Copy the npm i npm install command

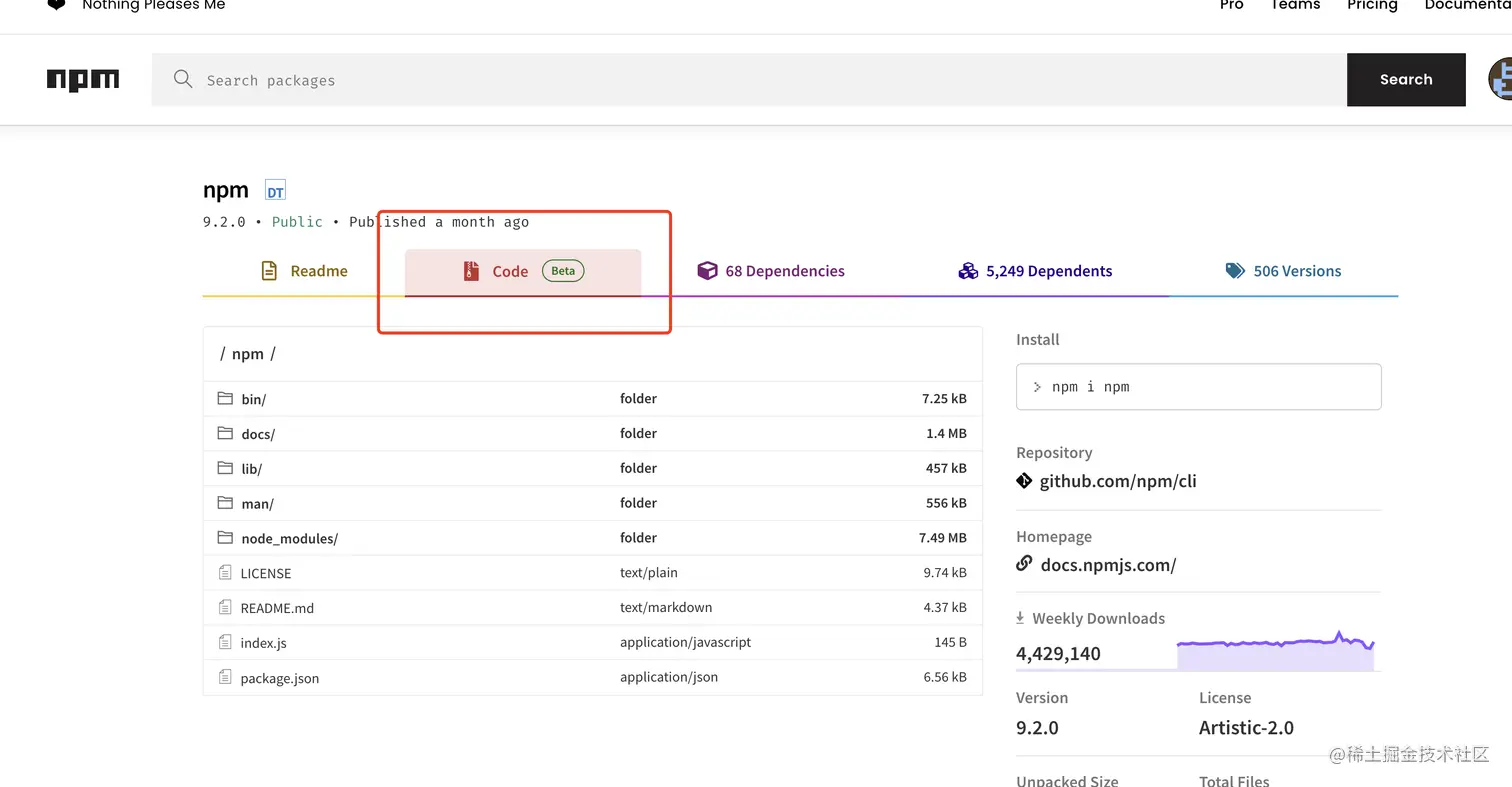tap(1198, 386)
